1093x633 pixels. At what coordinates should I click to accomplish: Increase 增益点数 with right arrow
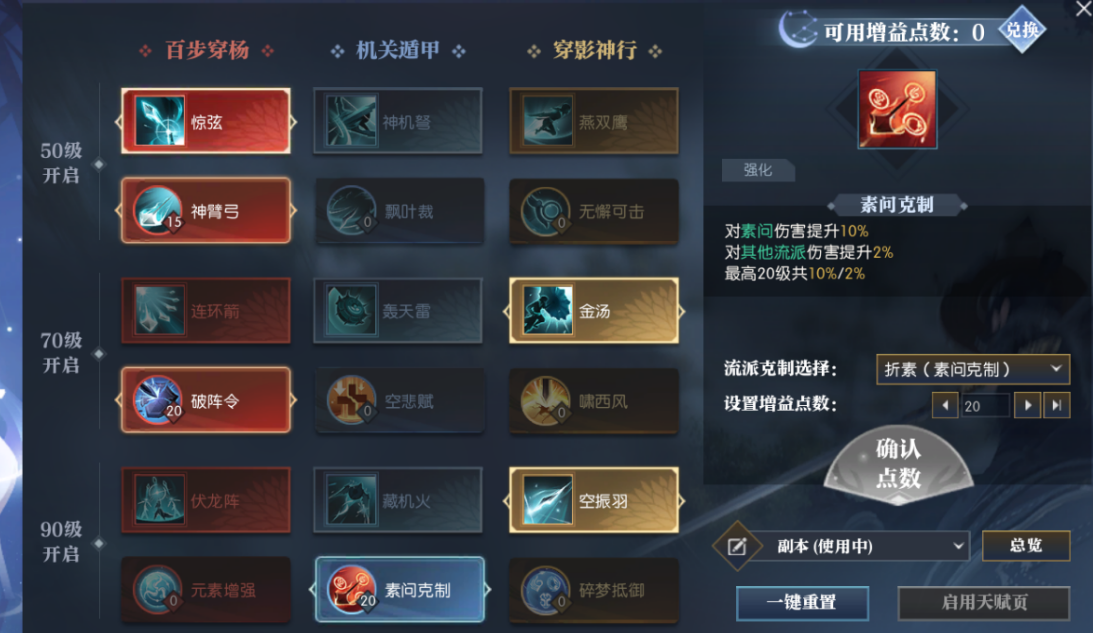[1027, 405]
